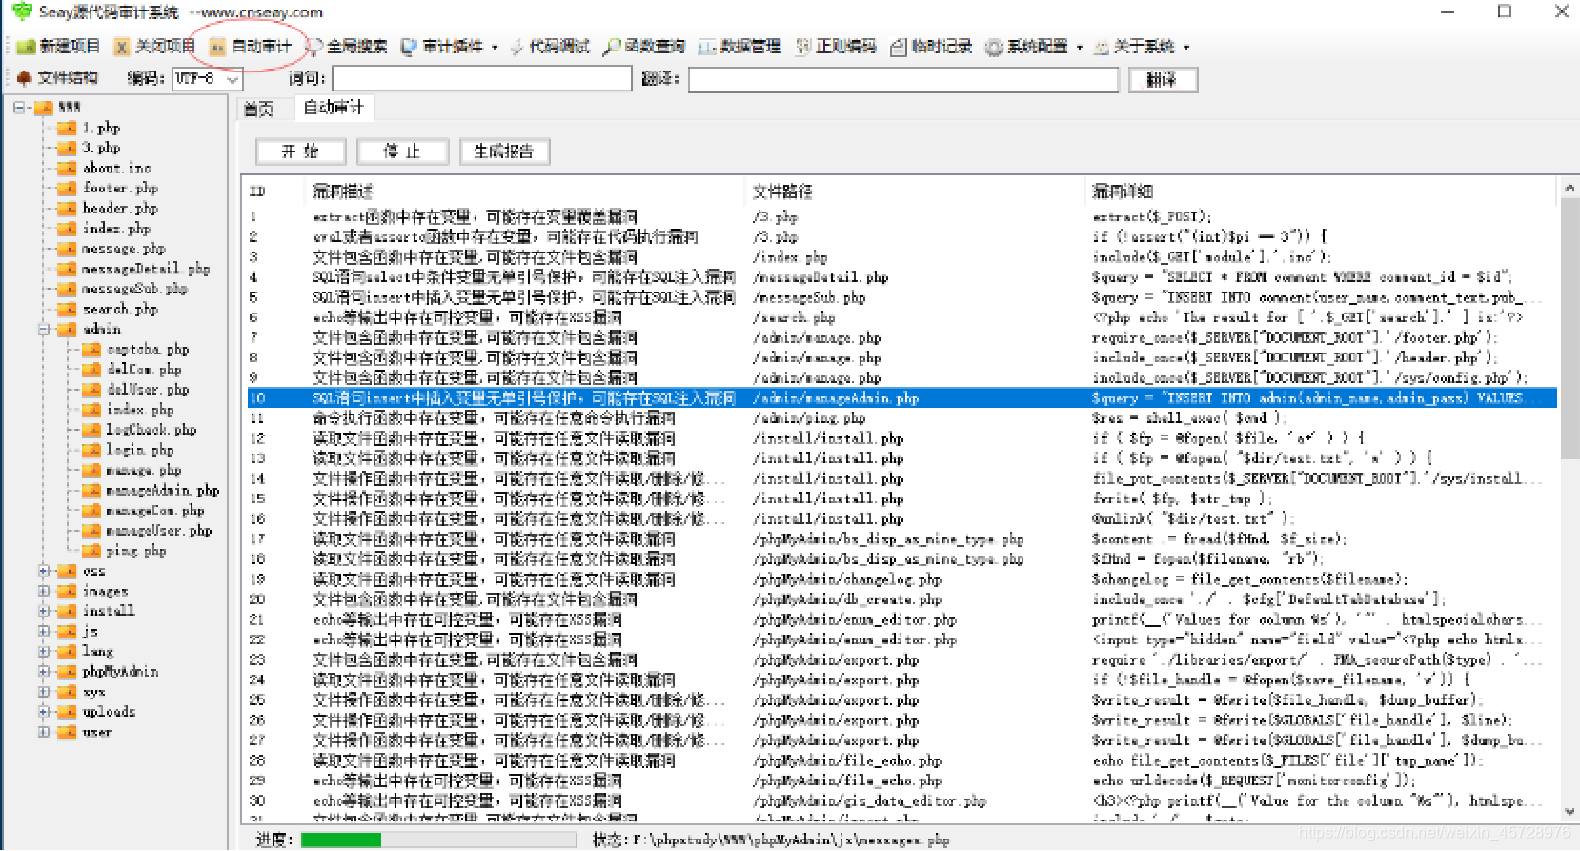The width and height of the screenshot is (1580, 851).
Task: Select row 6 /search.php
Action: [900, 317]
